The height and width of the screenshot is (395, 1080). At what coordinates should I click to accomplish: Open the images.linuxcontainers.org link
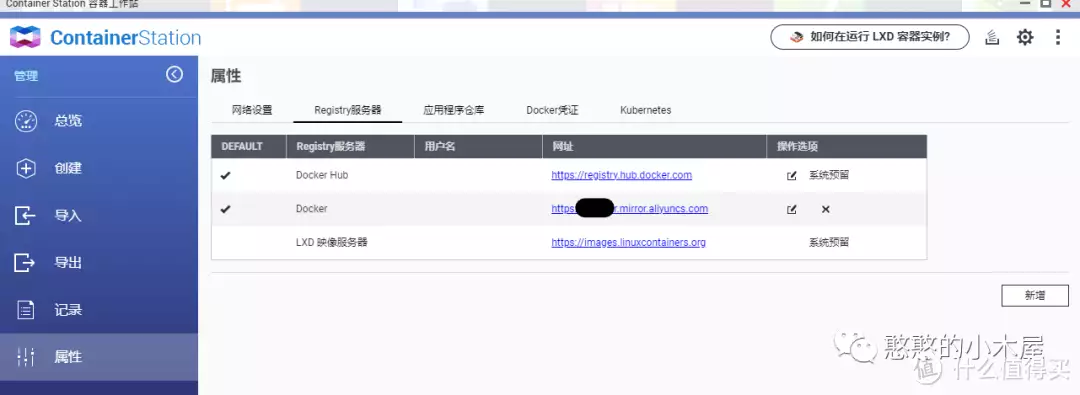tap(628, 243)
